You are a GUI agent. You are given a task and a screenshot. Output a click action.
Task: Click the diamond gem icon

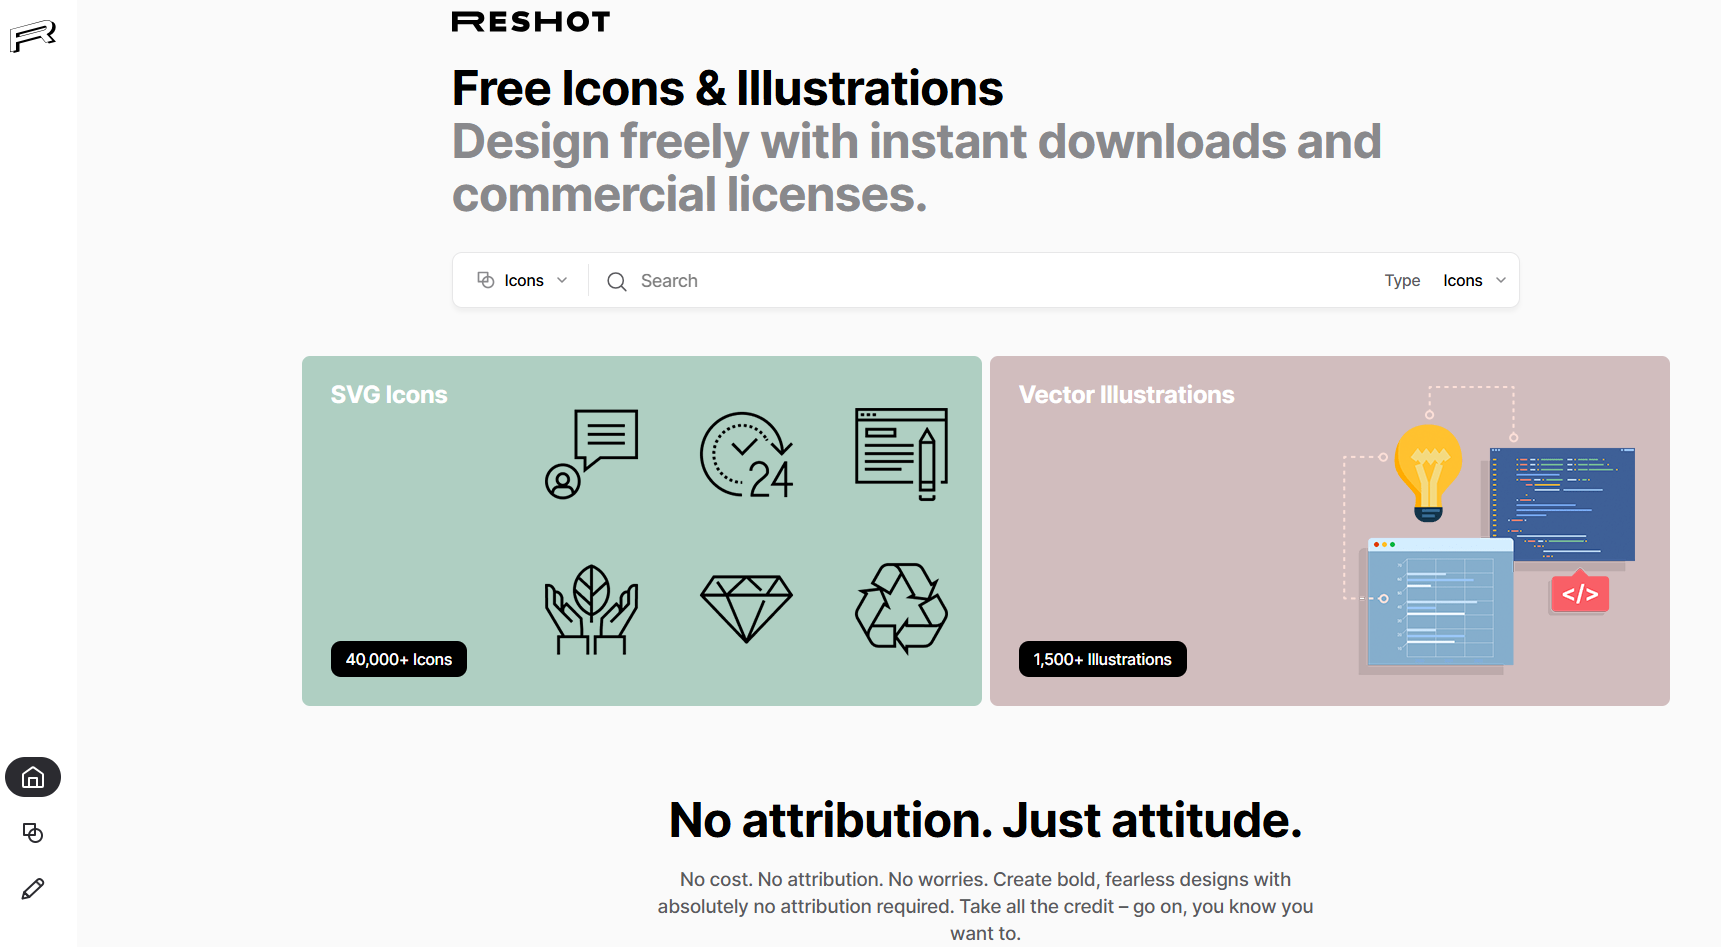[x=746, y=608]
